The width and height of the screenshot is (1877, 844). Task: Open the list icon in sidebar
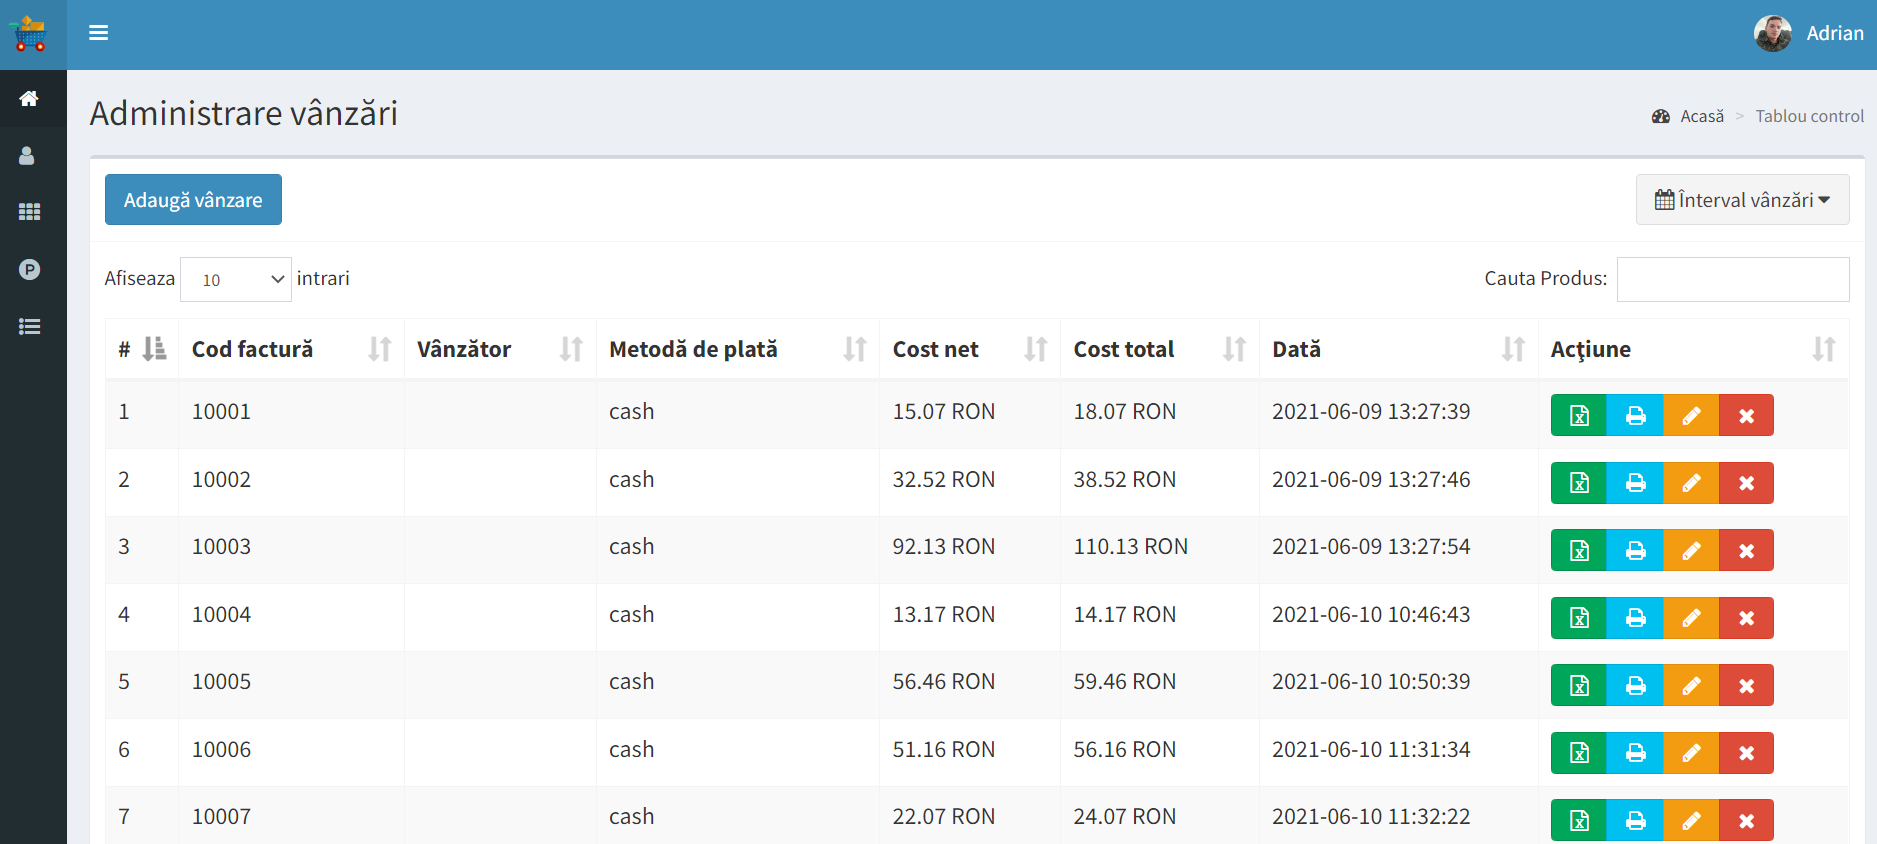coord(29,326)
